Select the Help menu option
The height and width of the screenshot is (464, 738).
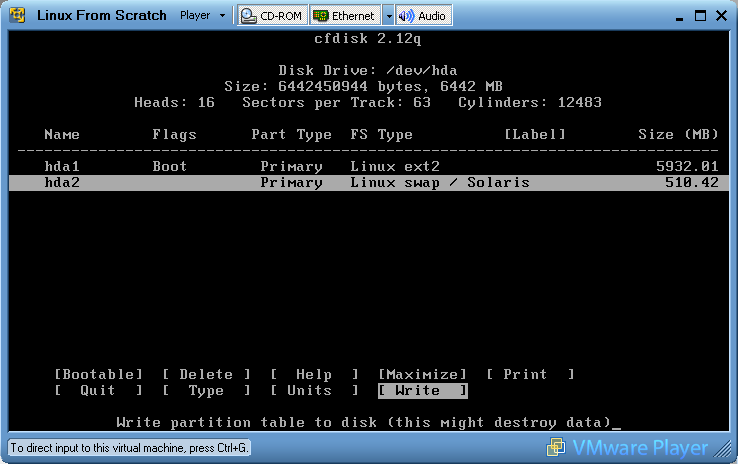(x=314, y=375)
